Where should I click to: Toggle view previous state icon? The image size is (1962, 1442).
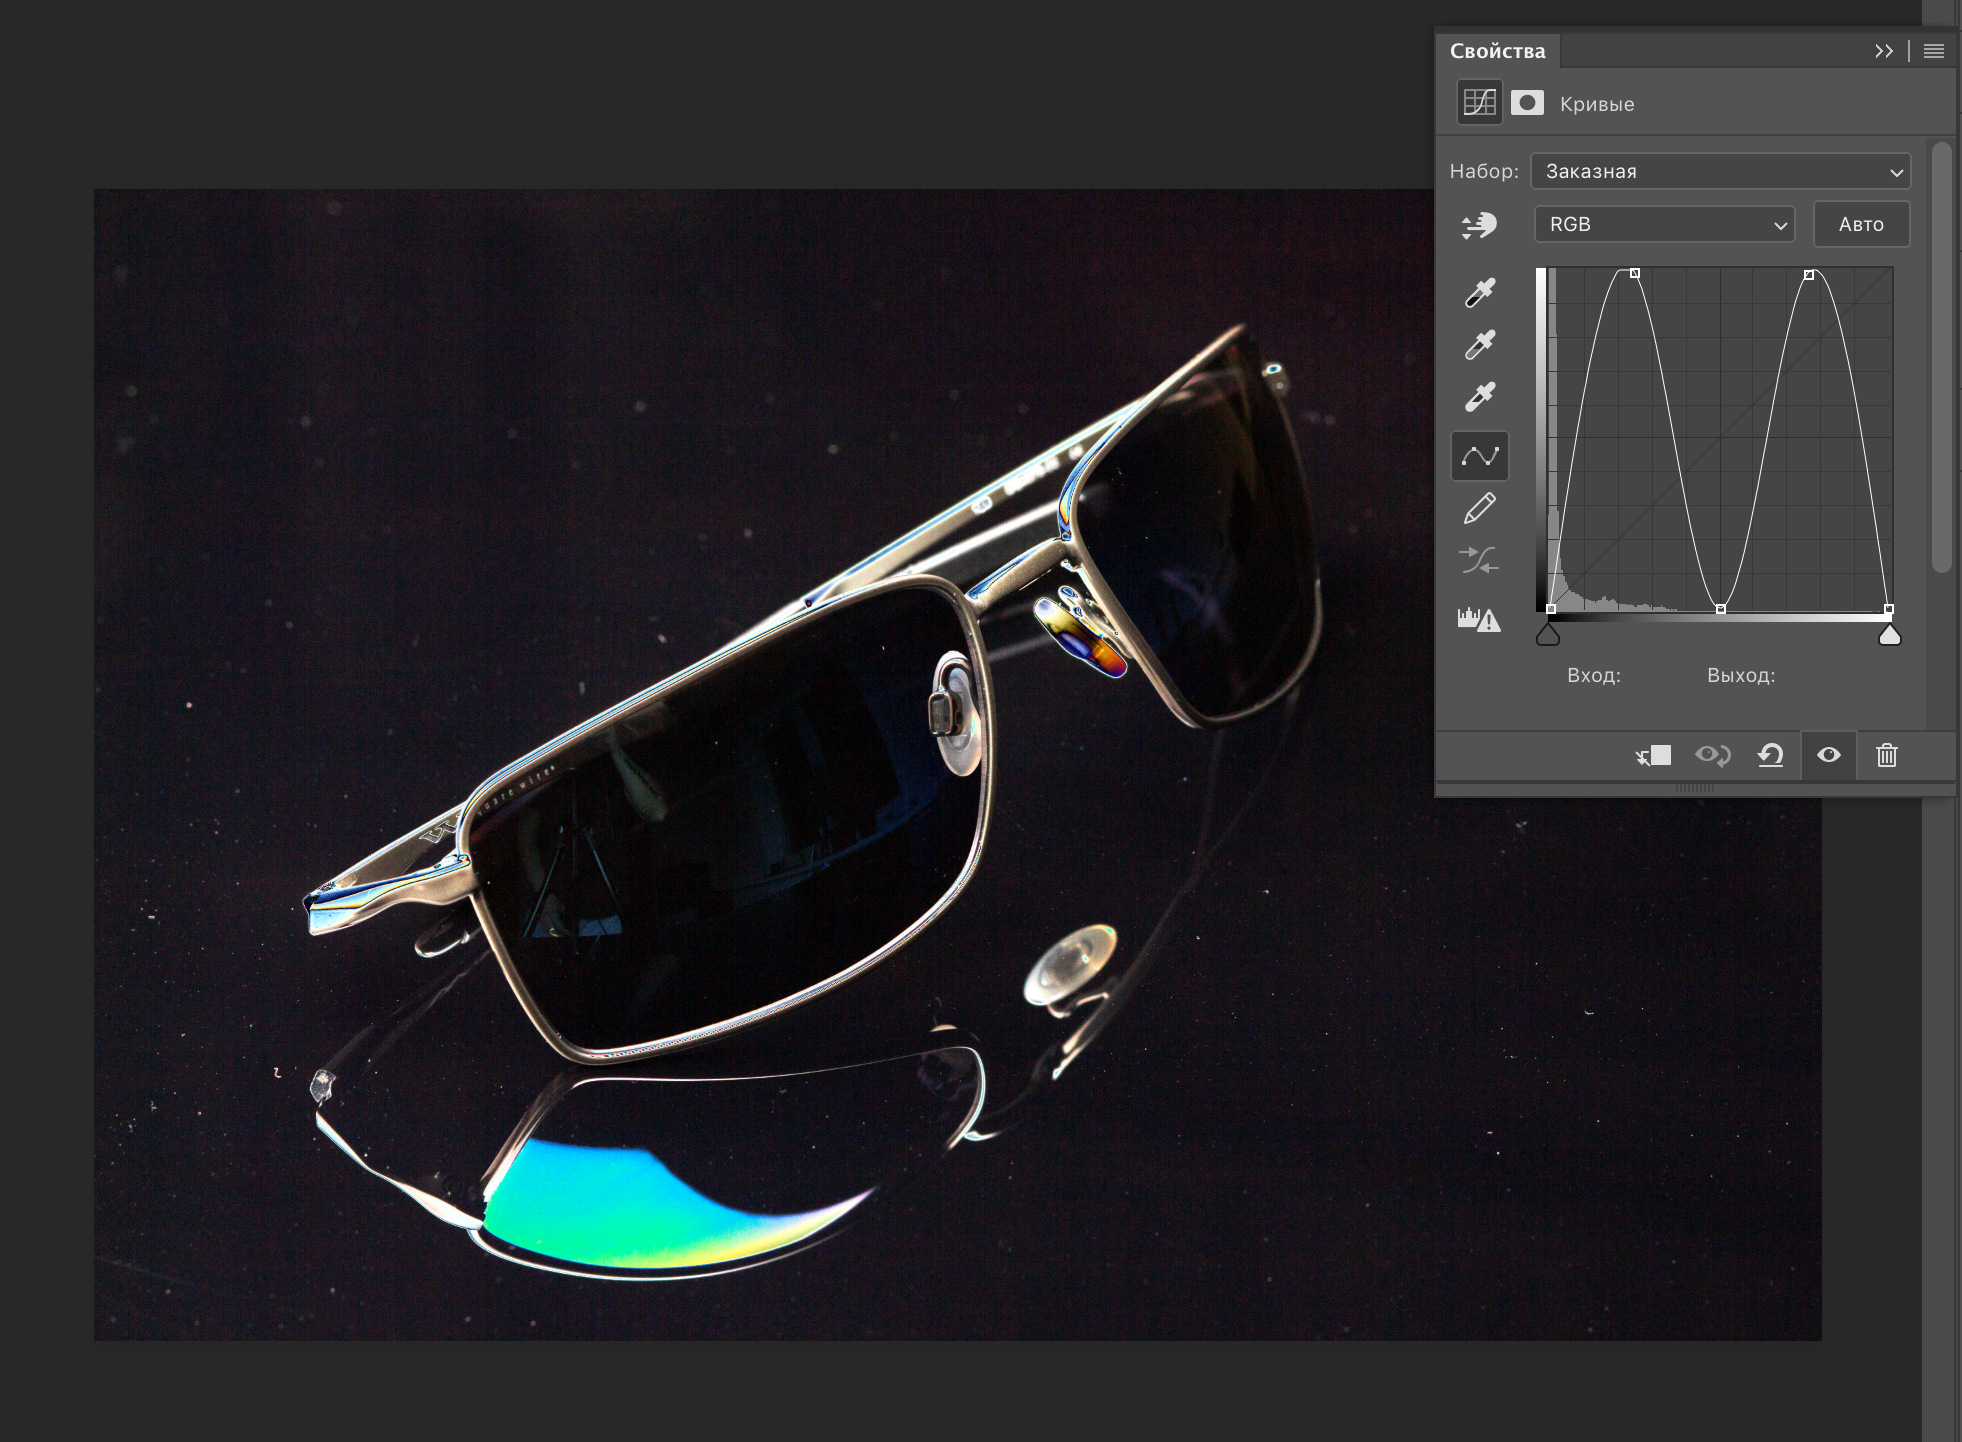click(1712, 755)
